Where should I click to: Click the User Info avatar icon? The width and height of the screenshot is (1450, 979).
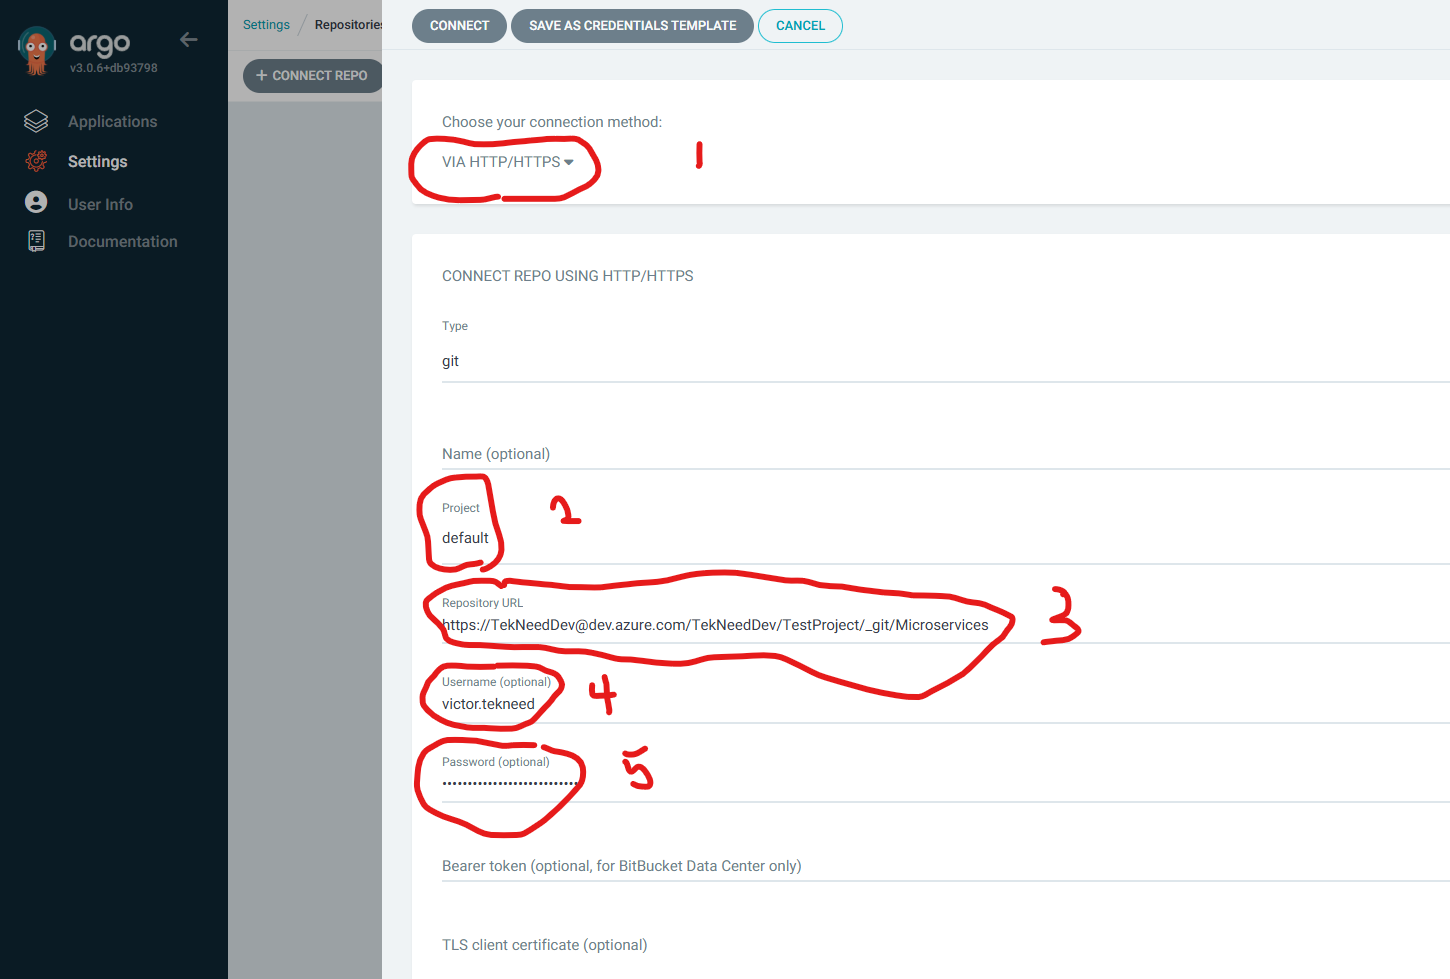(36, 203)
